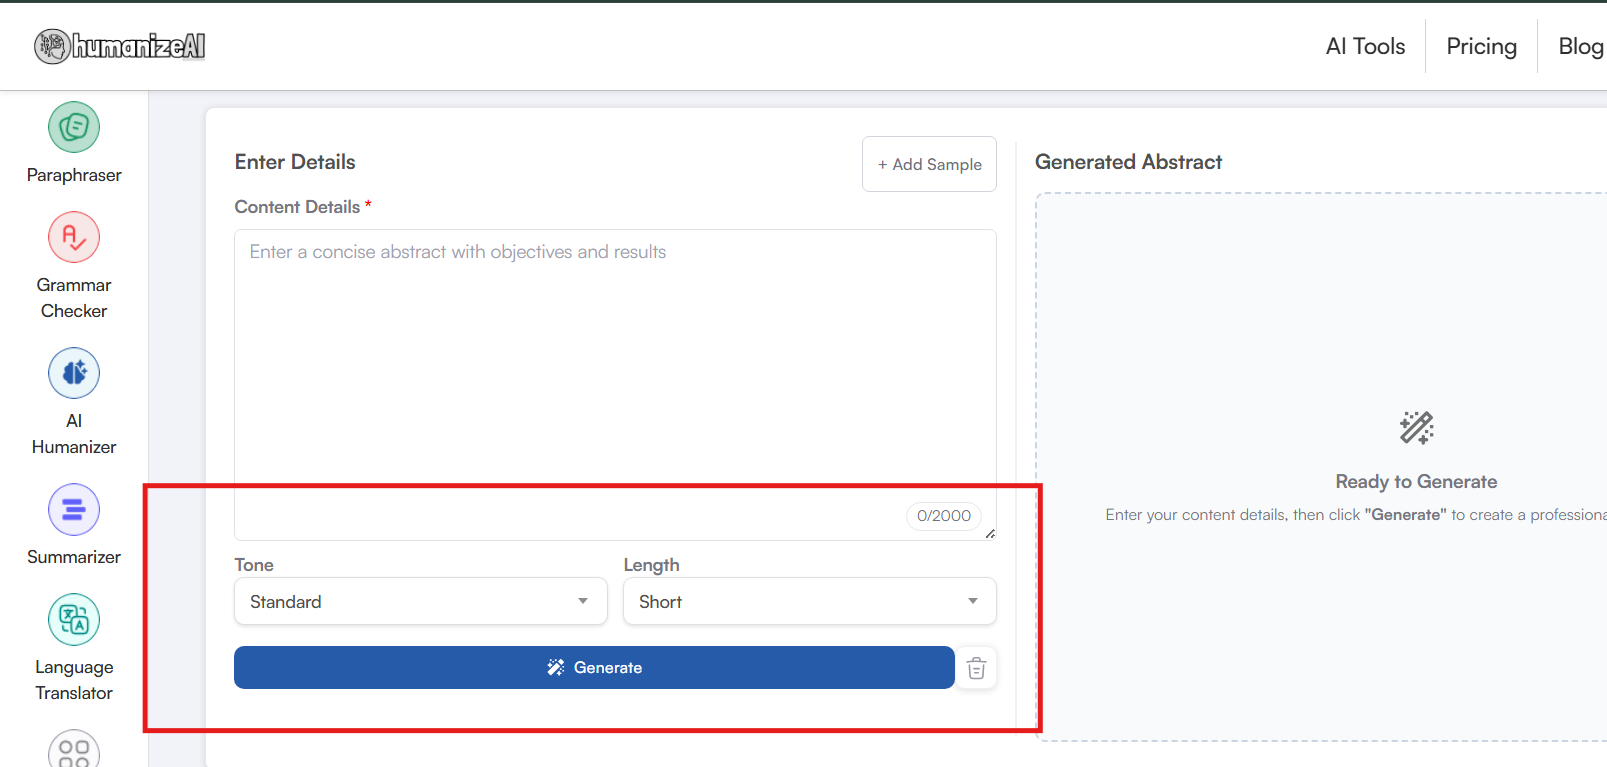Screen dimensions: 1607x767
Task: Select the AI Humanizer brain icon
Action: coord(74,373)
